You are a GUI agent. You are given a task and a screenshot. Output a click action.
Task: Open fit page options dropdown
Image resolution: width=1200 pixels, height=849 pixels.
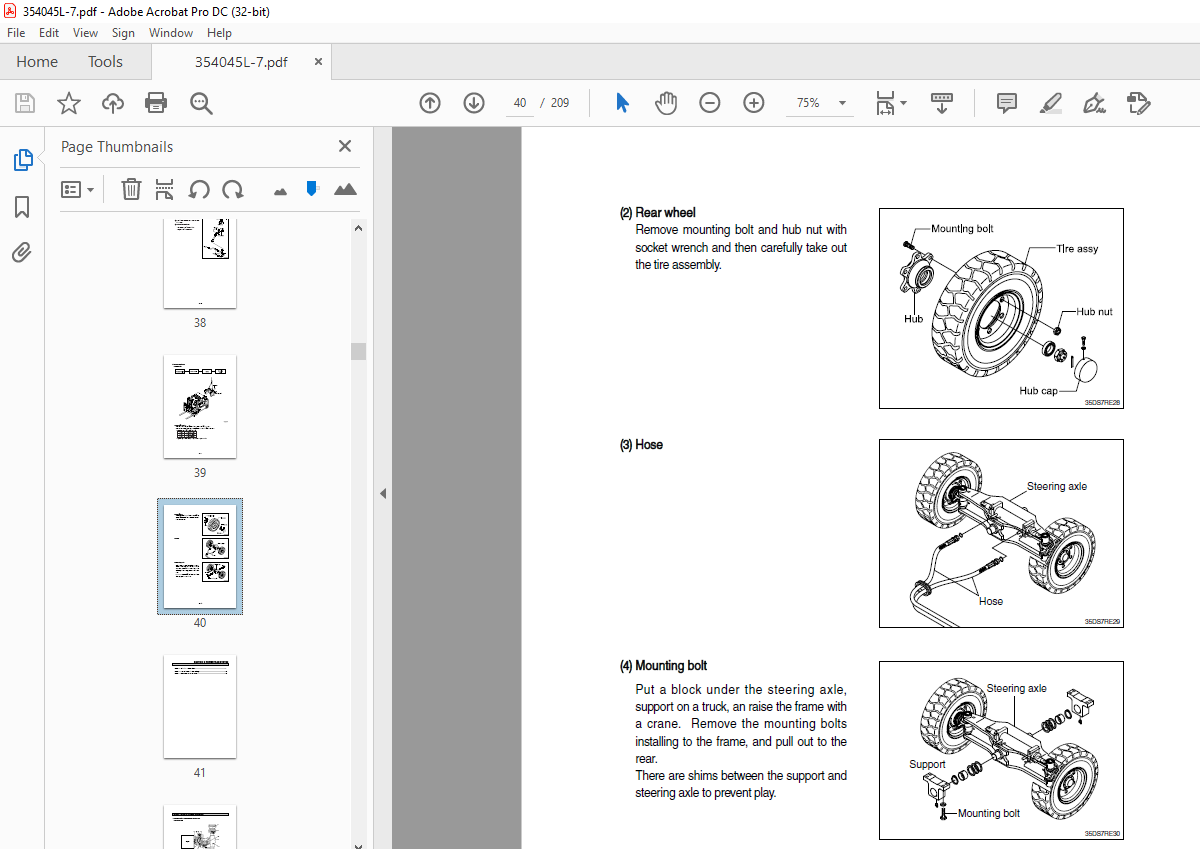click(891, 103)
